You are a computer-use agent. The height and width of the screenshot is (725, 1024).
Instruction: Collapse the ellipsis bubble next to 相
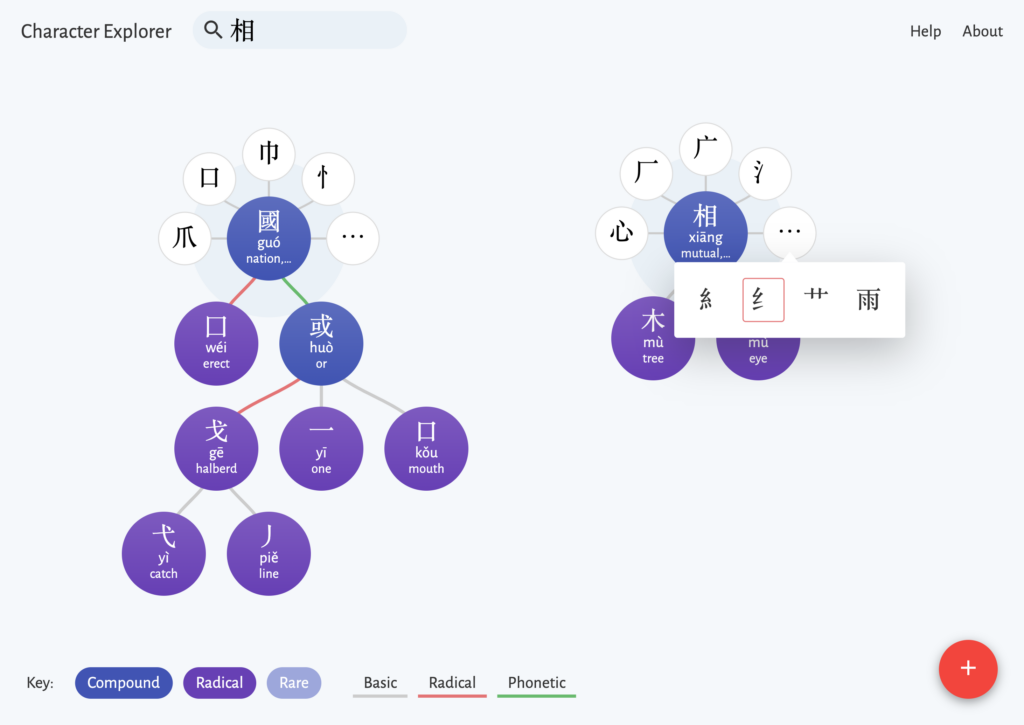pos(790,233)
